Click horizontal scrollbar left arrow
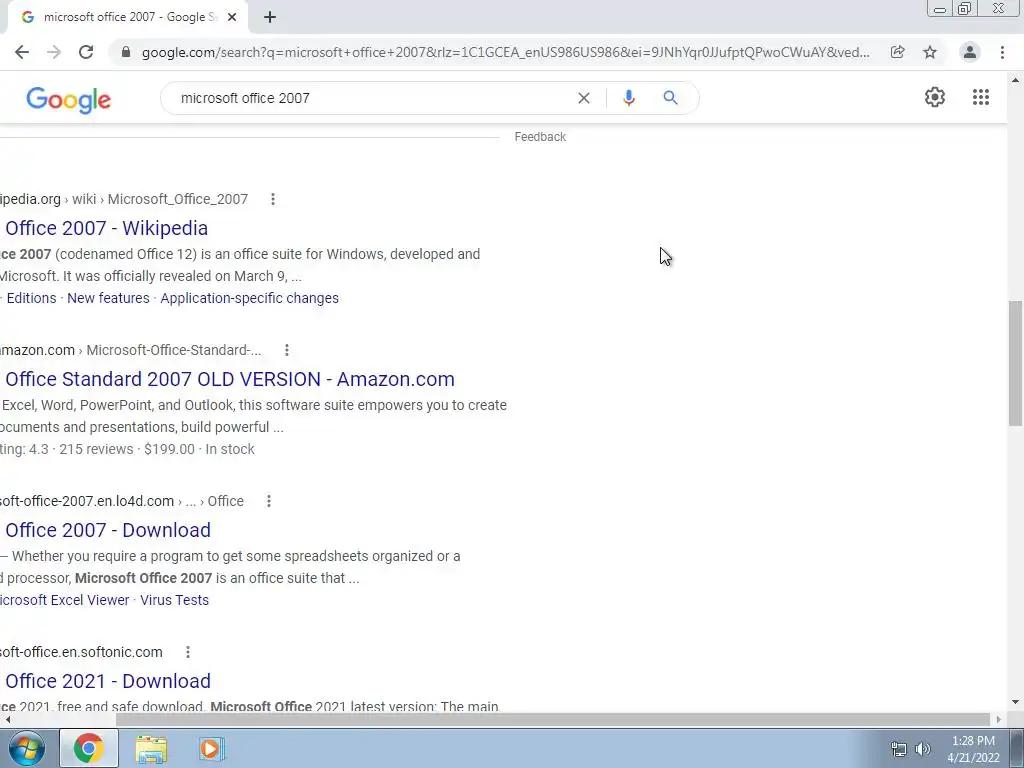The image size is (1024, 768). 7,720
